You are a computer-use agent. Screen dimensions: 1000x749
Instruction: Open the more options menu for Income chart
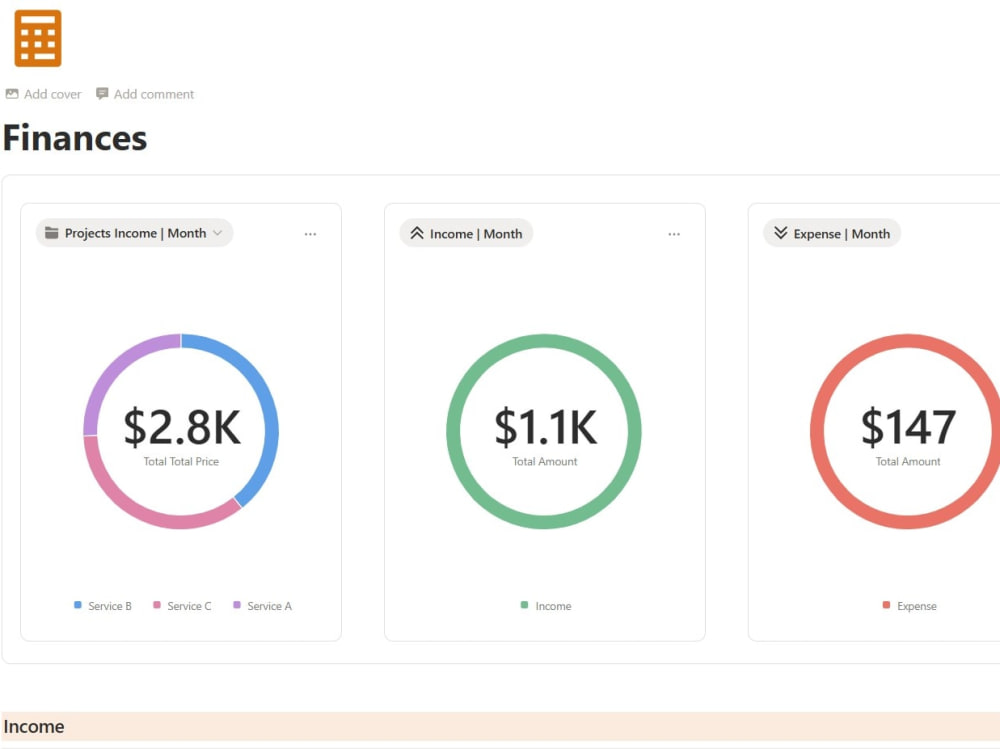[674, 234]
